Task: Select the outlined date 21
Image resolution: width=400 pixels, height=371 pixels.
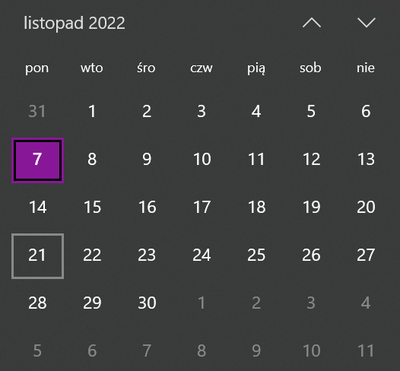Action: click(38, 256)
